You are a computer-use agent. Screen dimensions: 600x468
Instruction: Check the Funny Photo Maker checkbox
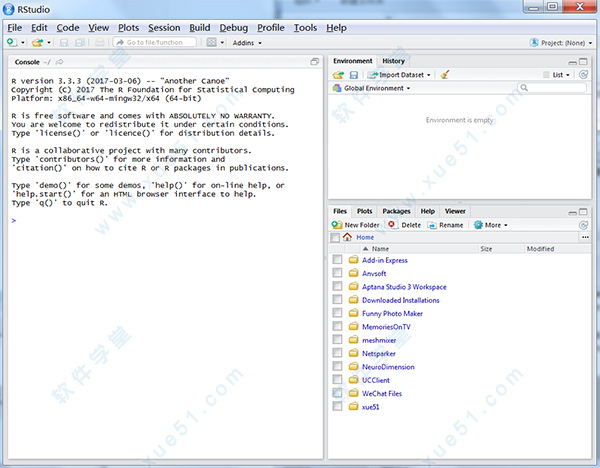(x=337, y=313)
